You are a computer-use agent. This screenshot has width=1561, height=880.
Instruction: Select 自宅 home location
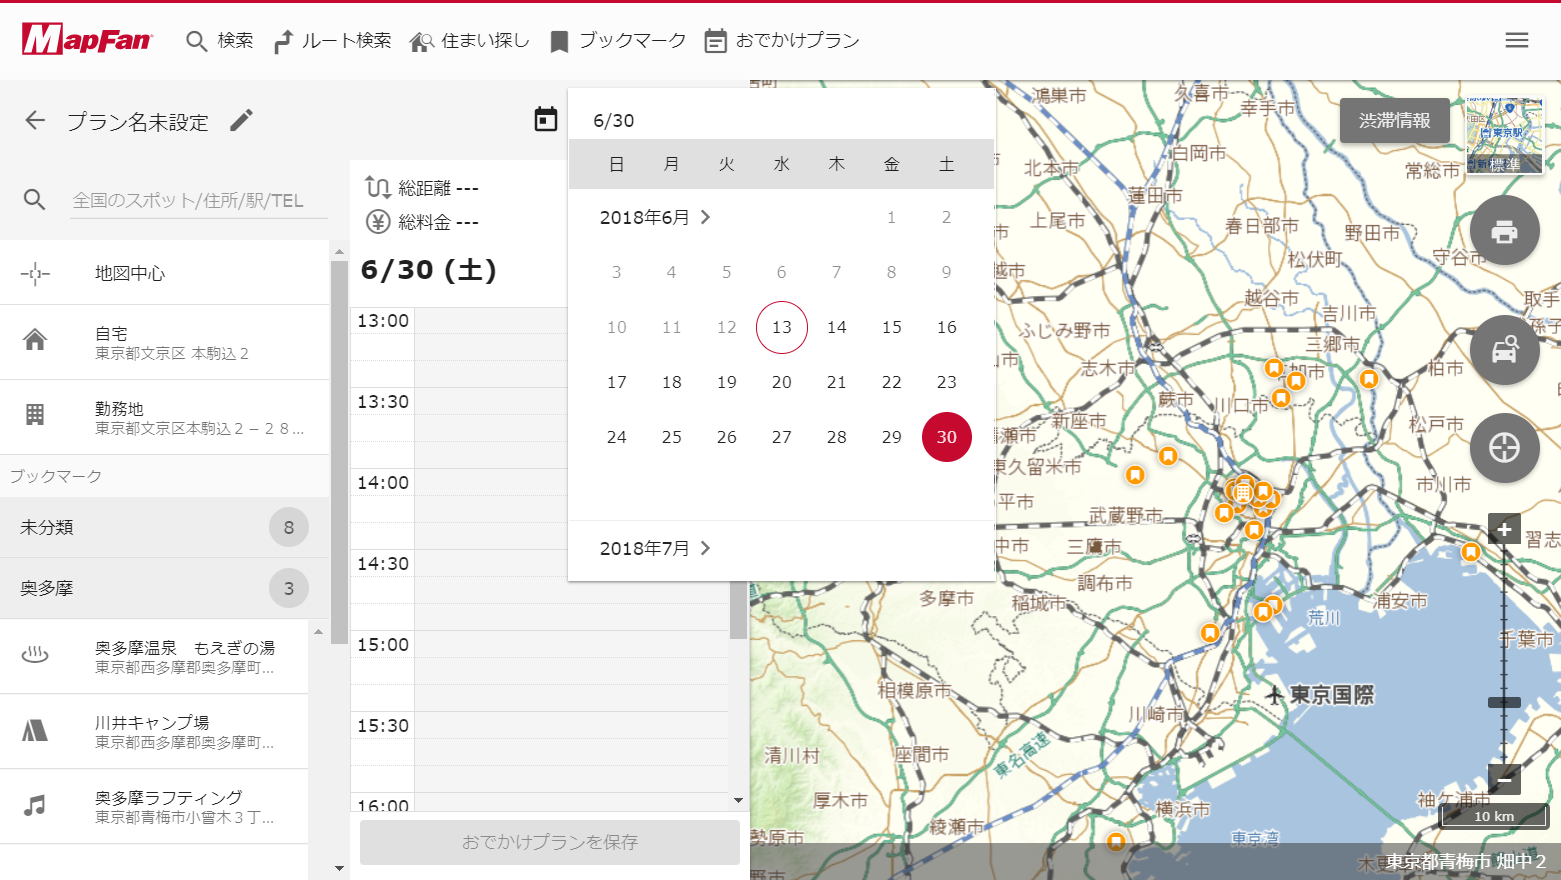(165, 342)
